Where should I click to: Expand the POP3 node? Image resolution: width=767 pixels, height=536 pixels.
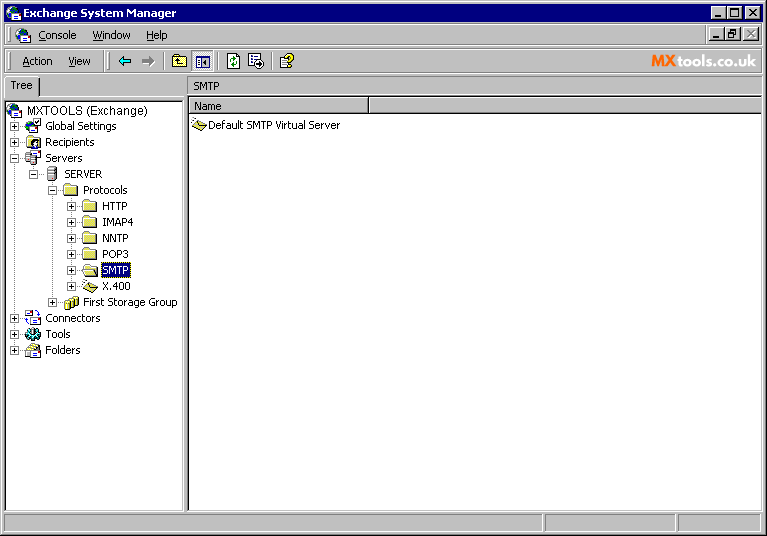coord(71,254)
